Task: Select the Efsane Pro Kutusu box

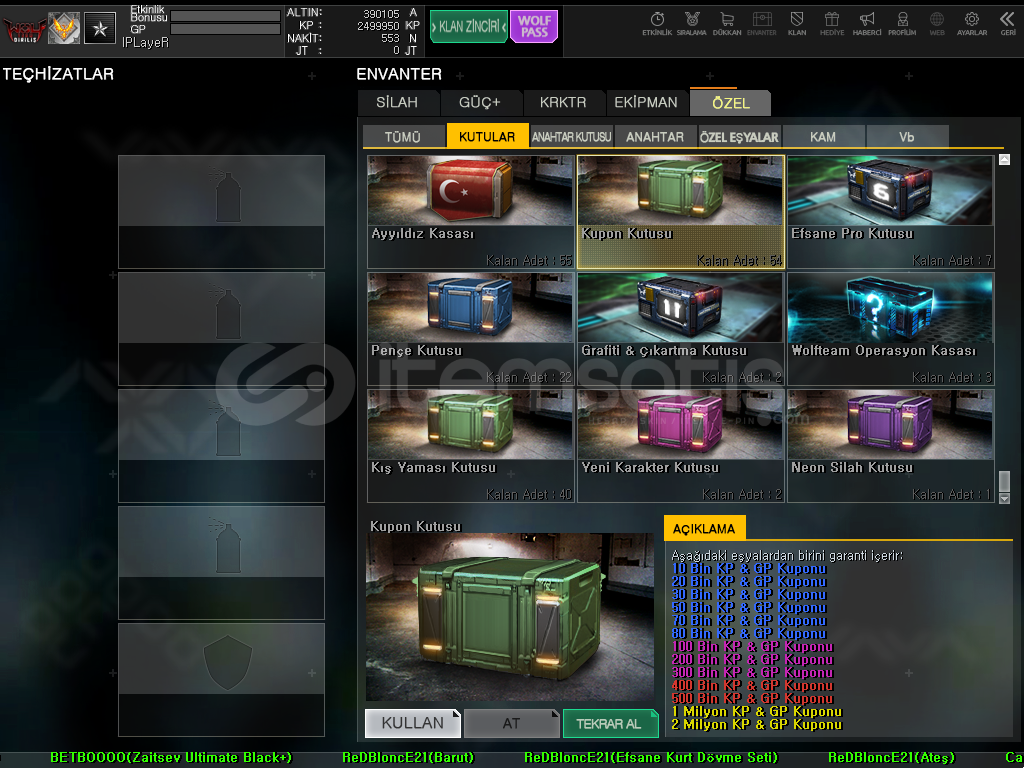Action: (x=890, y=211)
